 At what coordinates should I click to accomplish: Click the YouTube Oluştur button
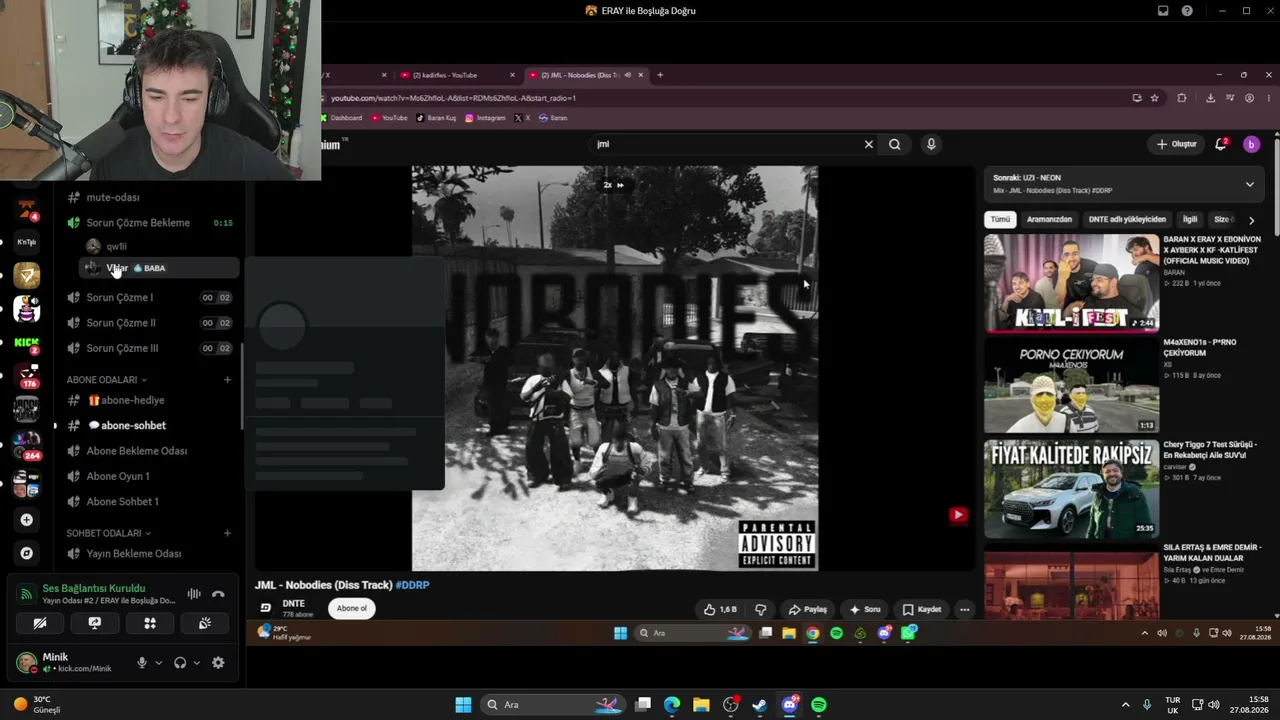1177,144
